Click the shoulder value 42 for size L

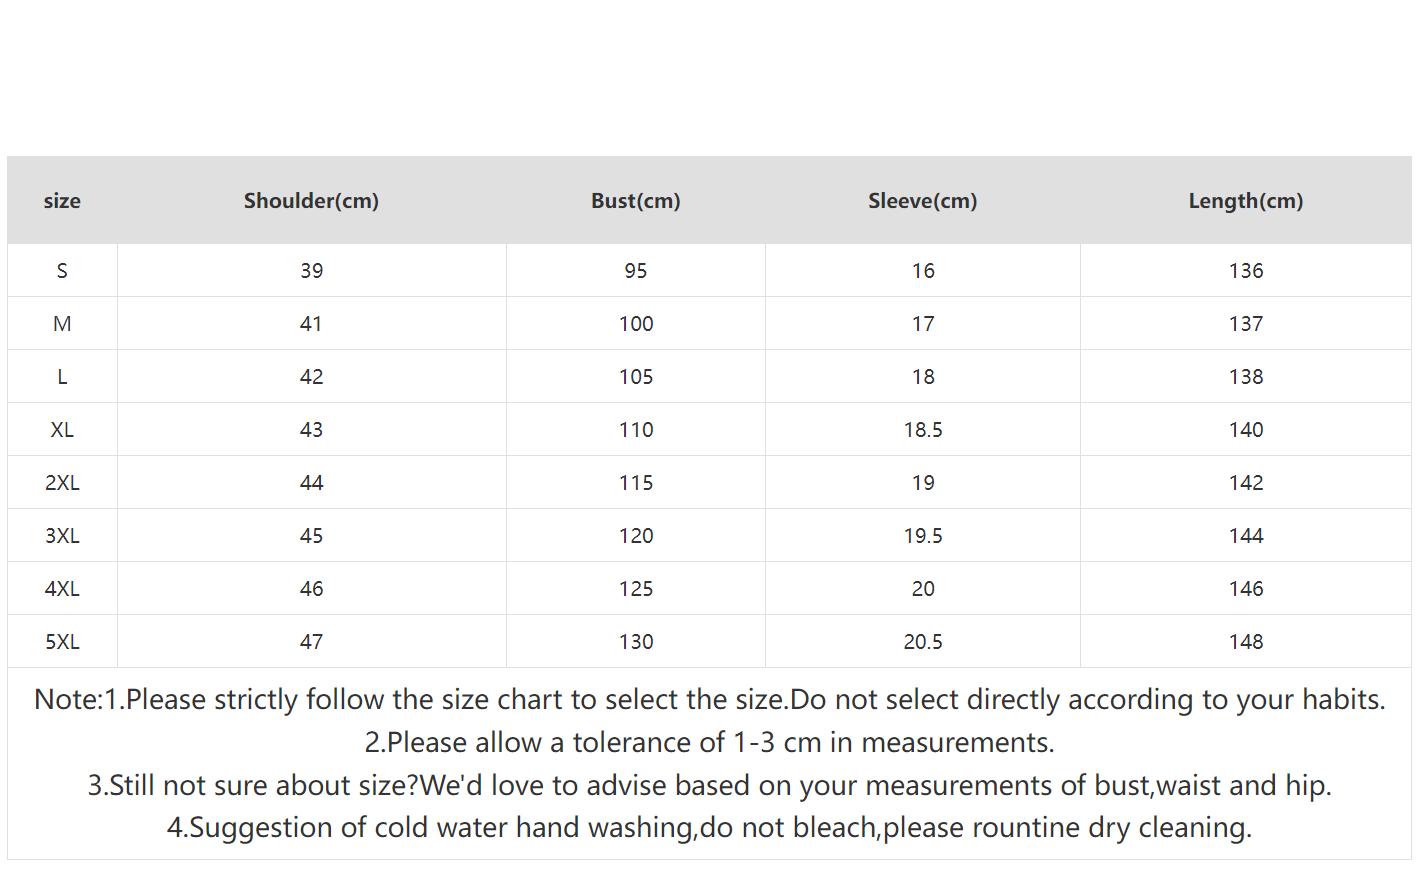[311, 377]
